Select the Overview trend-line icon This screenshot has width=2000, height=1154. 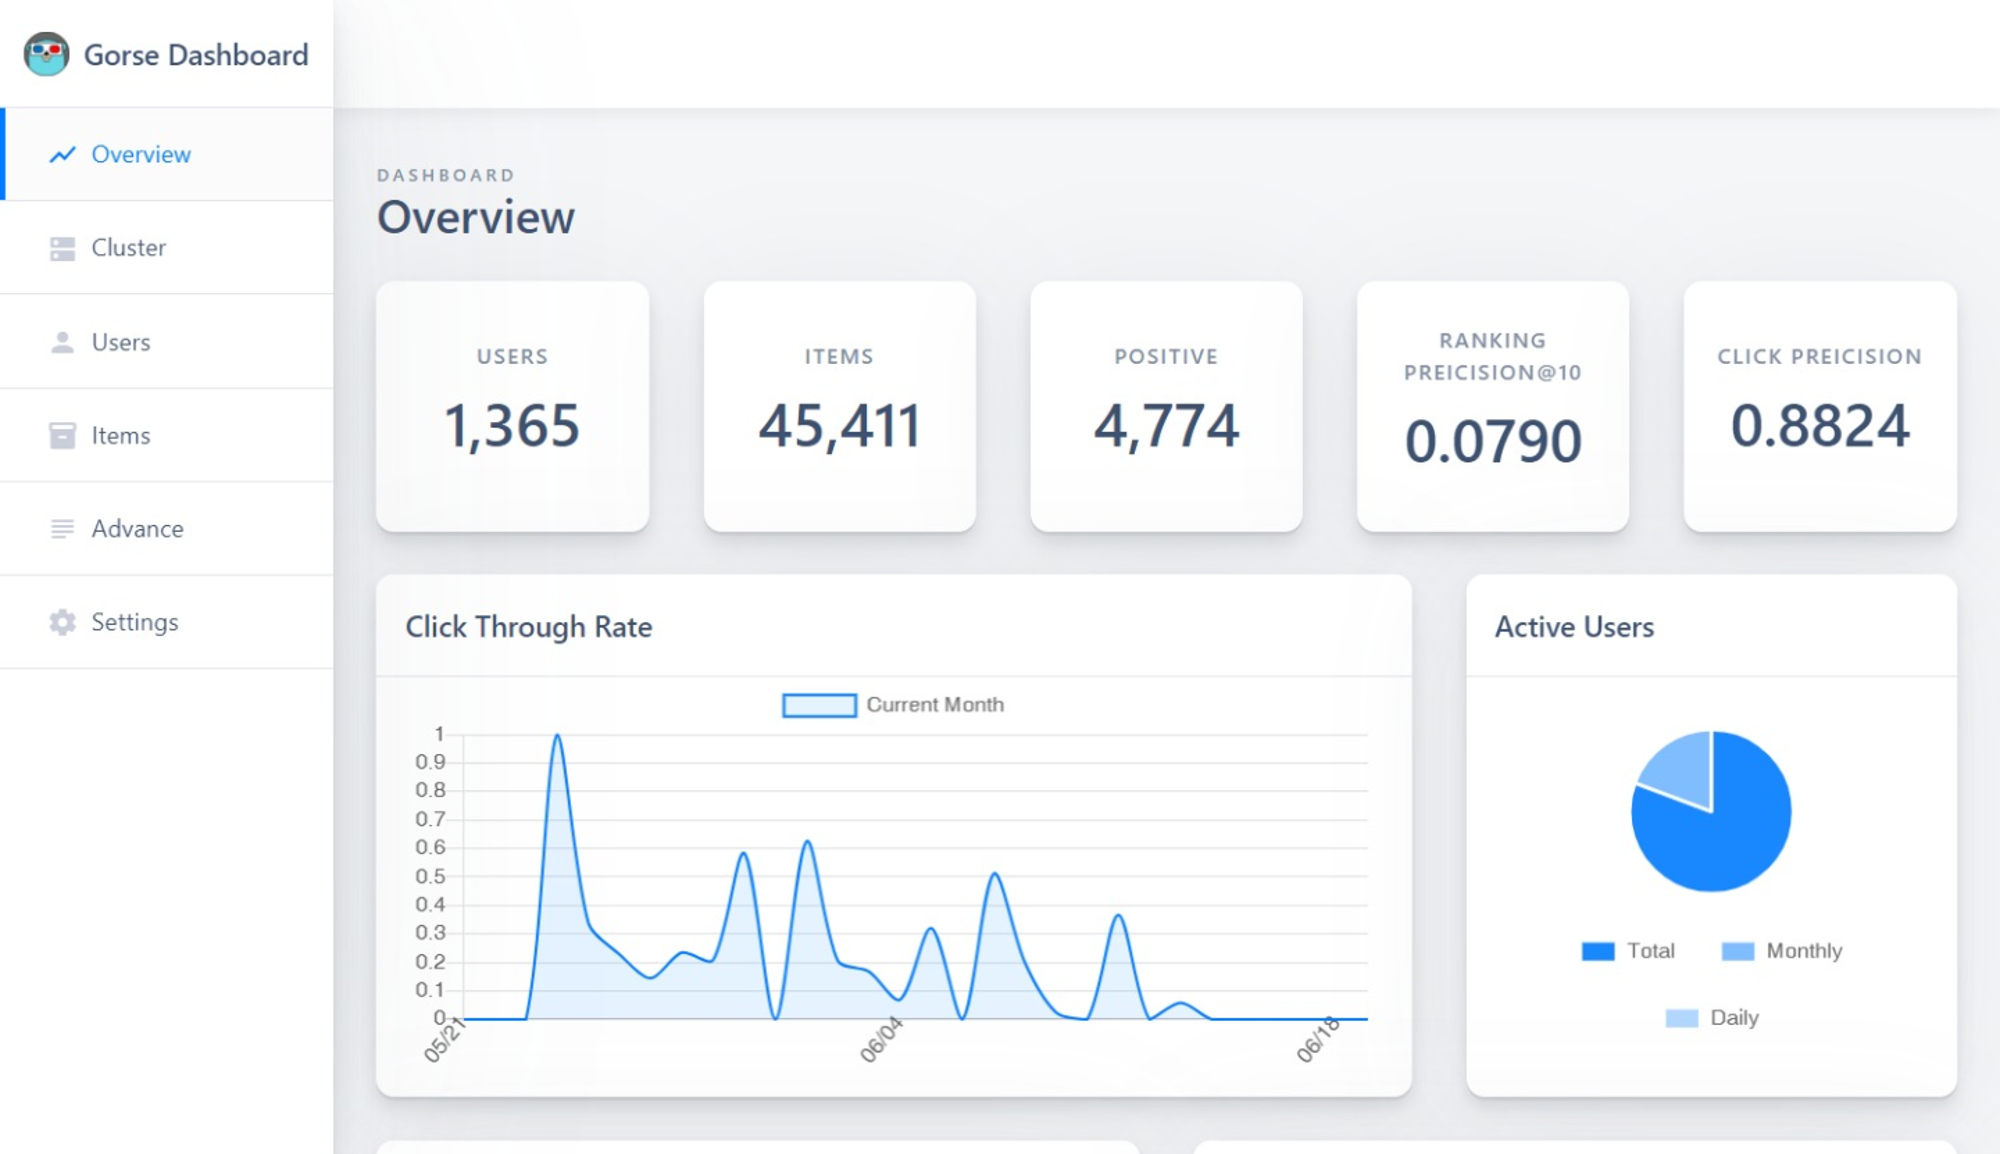click(x=62, y=154)
